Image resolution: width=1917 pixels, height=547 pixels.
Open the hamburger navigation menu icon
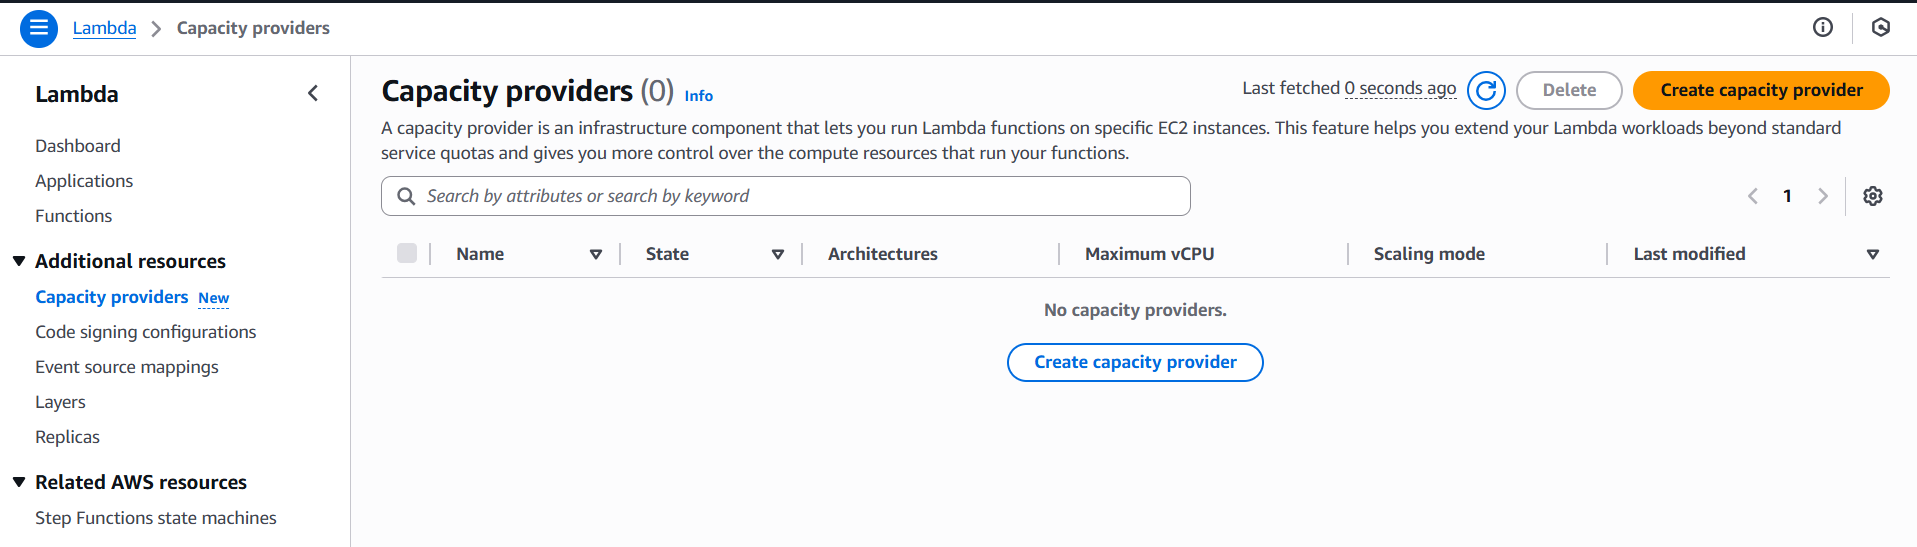(39, 28)
